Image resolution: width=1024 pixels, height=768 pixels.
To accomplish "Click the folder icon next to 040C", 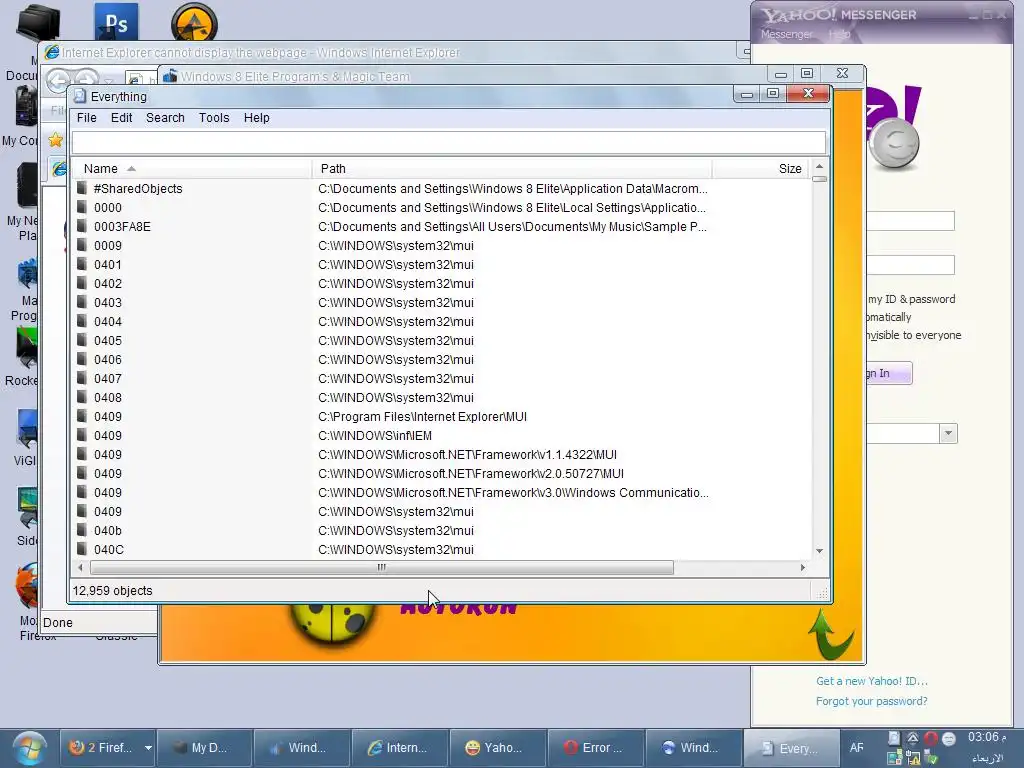I will [82, 549].
